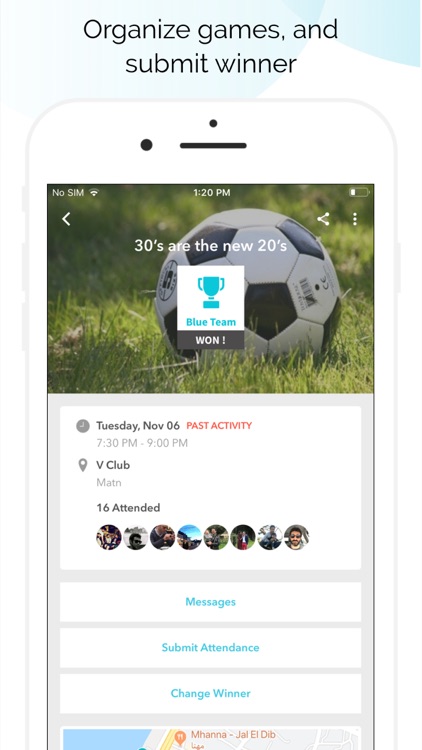
Task: Open the map preview at Mhanna - Jal El Dib
Action: point(211,739)
